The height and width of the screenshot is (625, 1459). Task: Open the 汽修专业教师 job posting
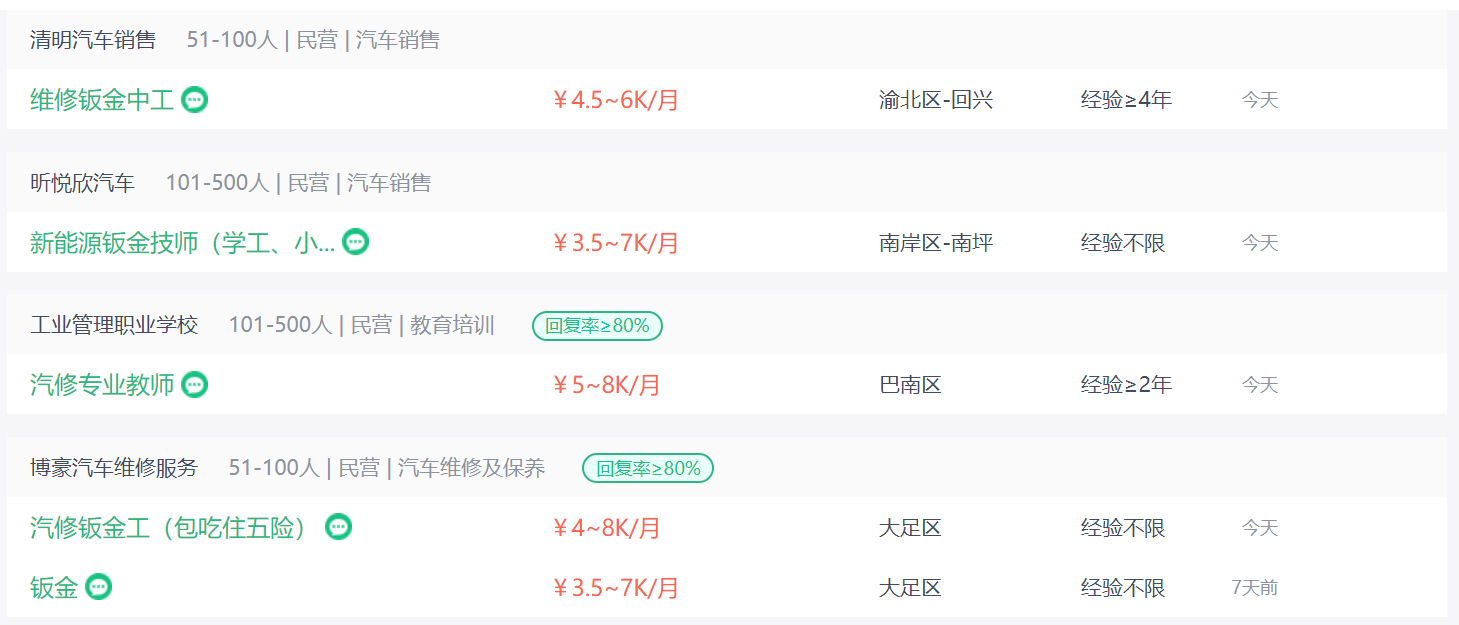click(x=102, y=385)
